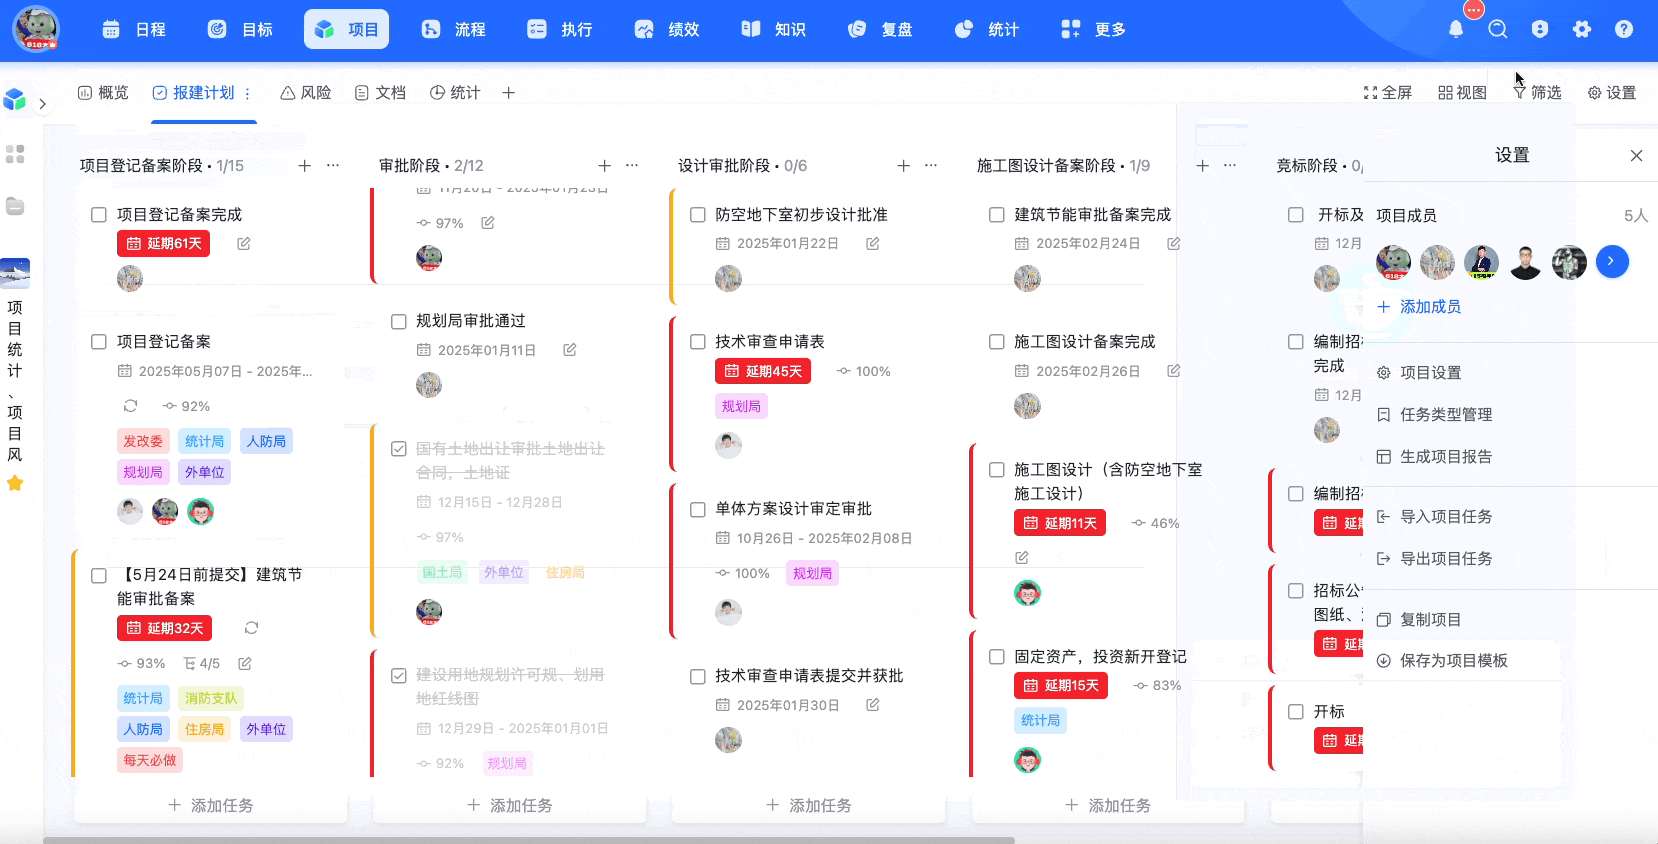Click 添加成员 in settings panel

point(1419,307)
